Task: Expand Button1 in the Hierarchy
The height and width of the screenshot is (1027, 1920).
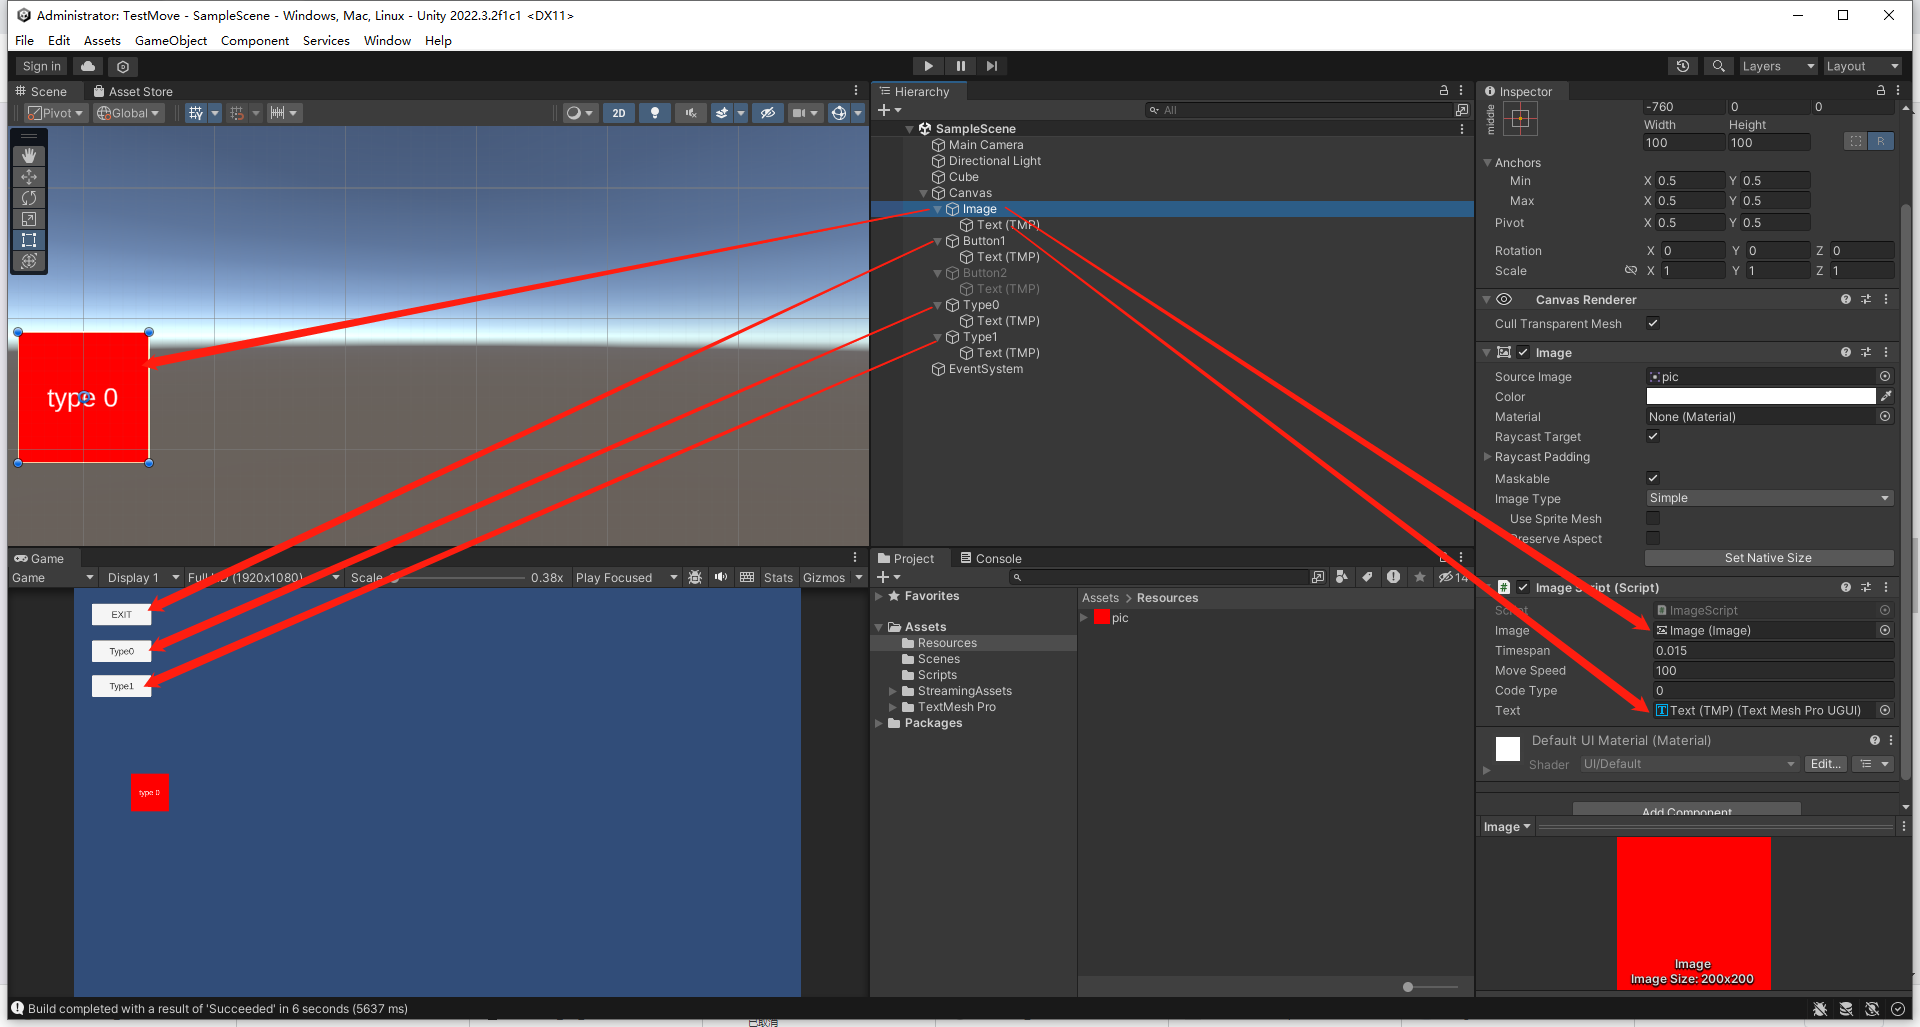Action: point(937,240)
